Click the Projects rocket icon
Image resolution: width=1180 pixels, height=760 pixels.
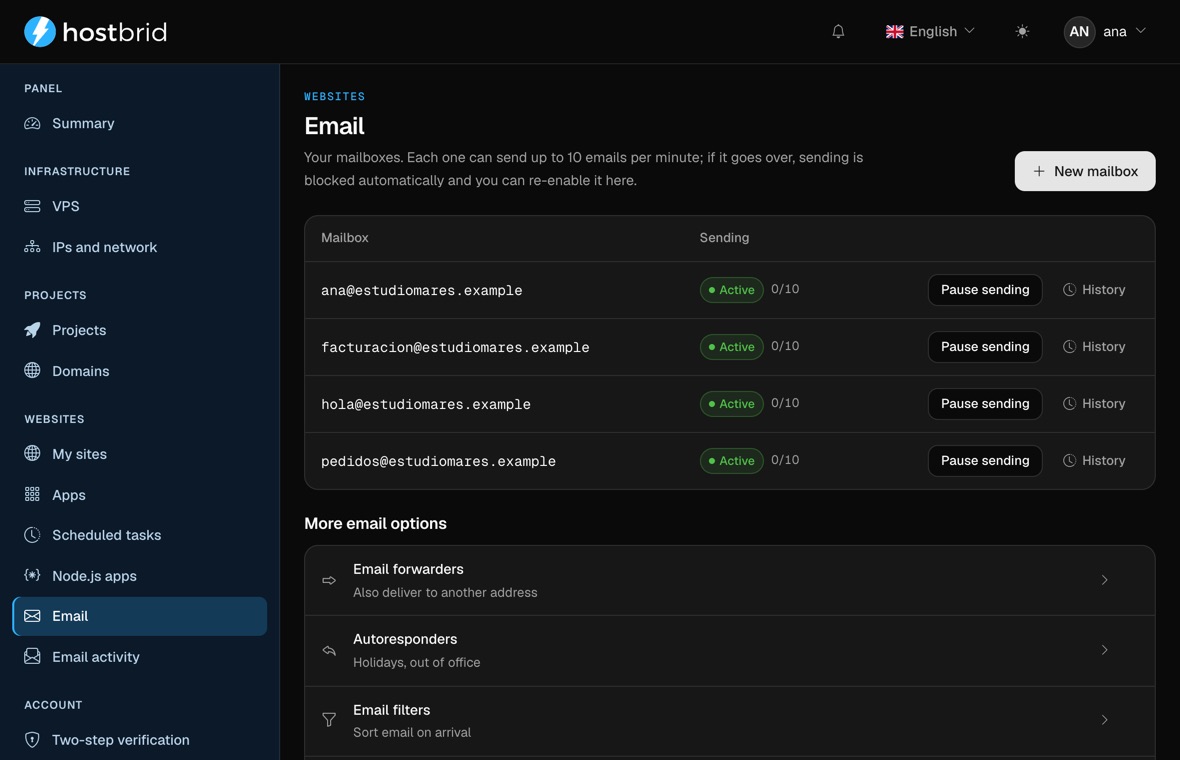32,330
